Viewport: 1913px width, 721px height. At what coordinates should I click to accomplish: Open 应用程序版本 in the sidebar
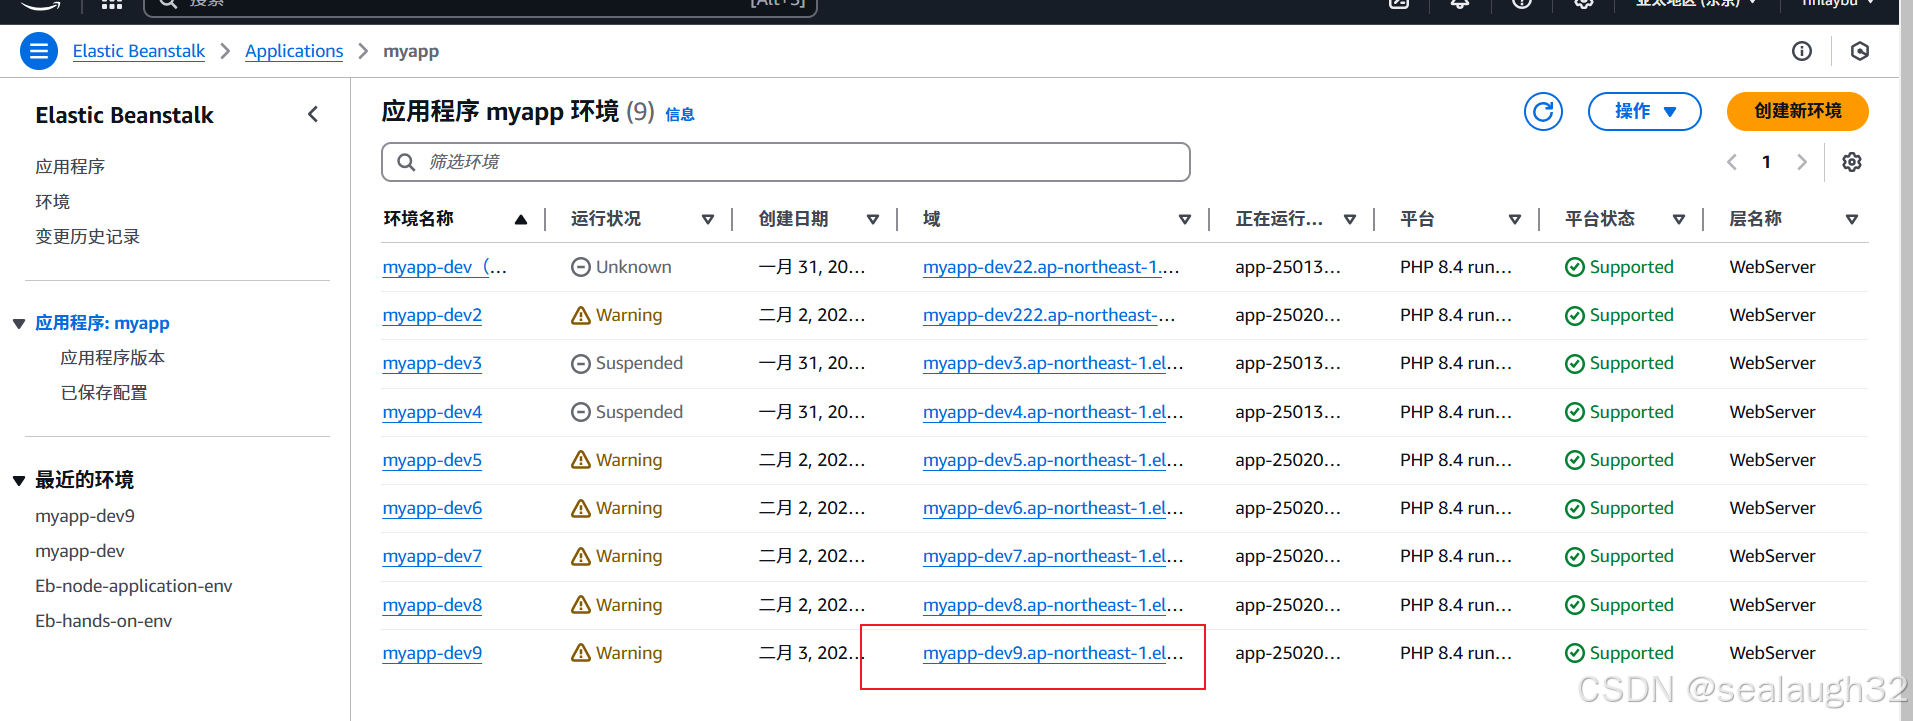point(113,358)
